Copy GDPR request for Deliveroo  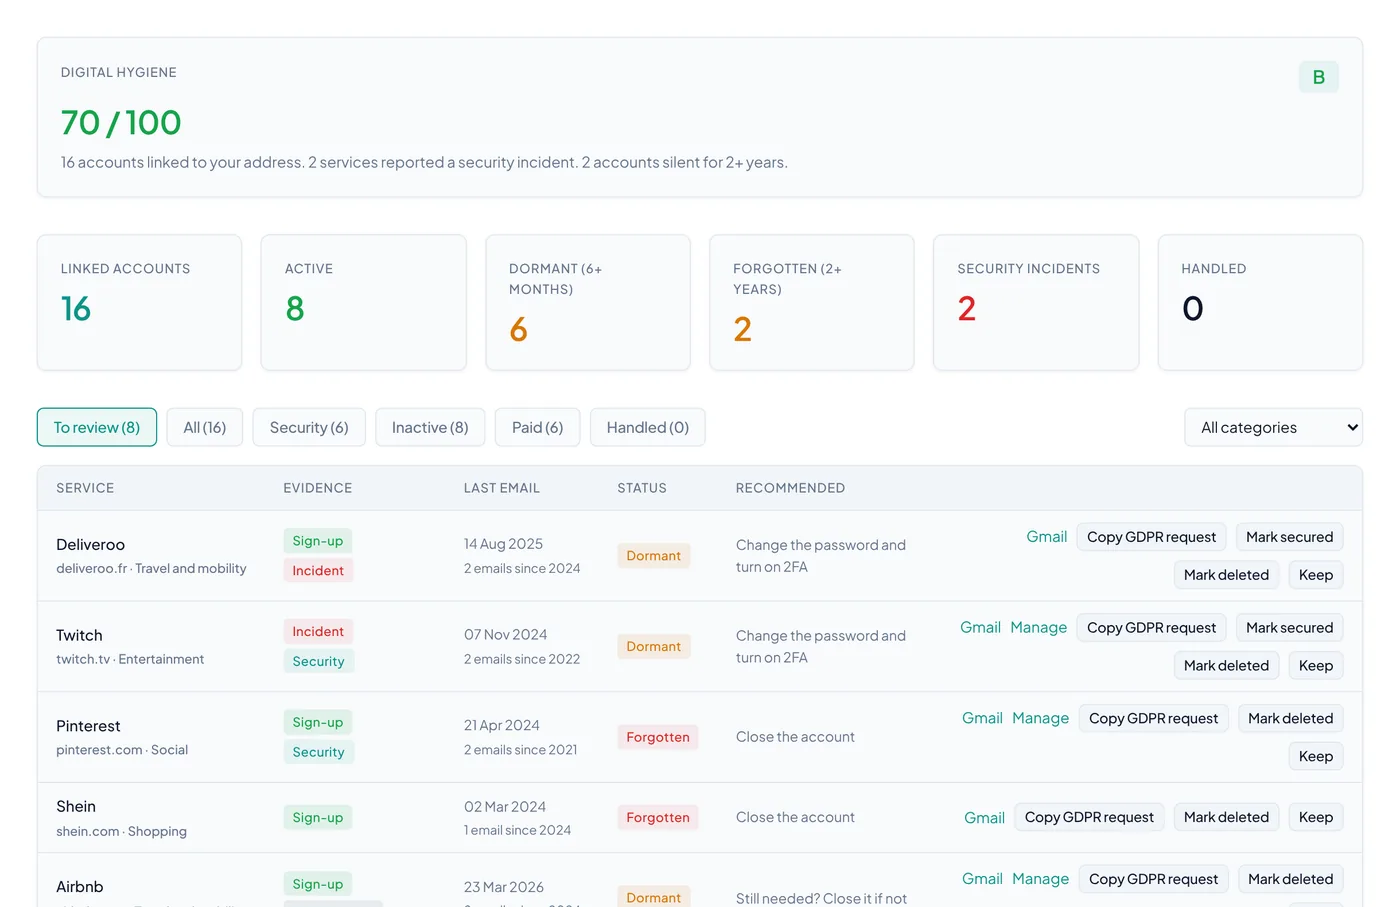[1152, 537]
